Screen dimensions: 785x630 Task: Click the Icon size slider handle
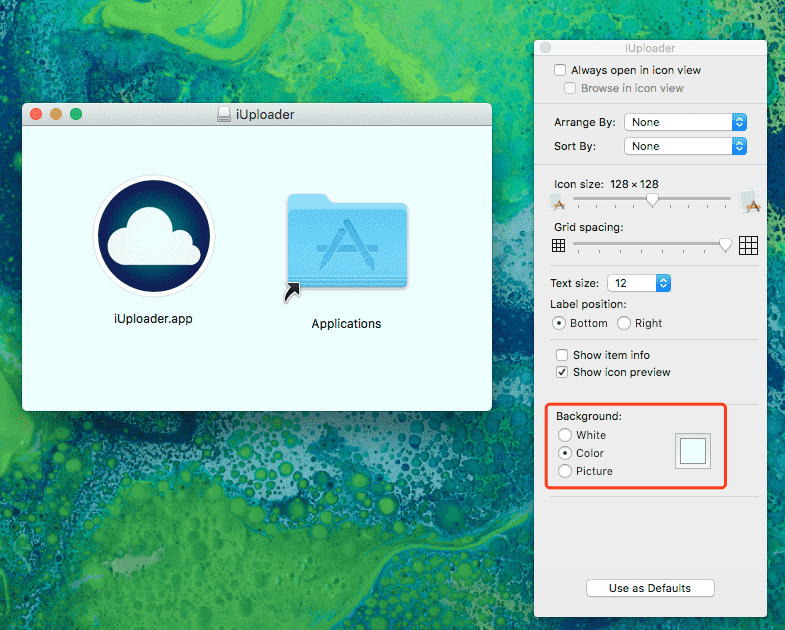[x=652, y=200]
